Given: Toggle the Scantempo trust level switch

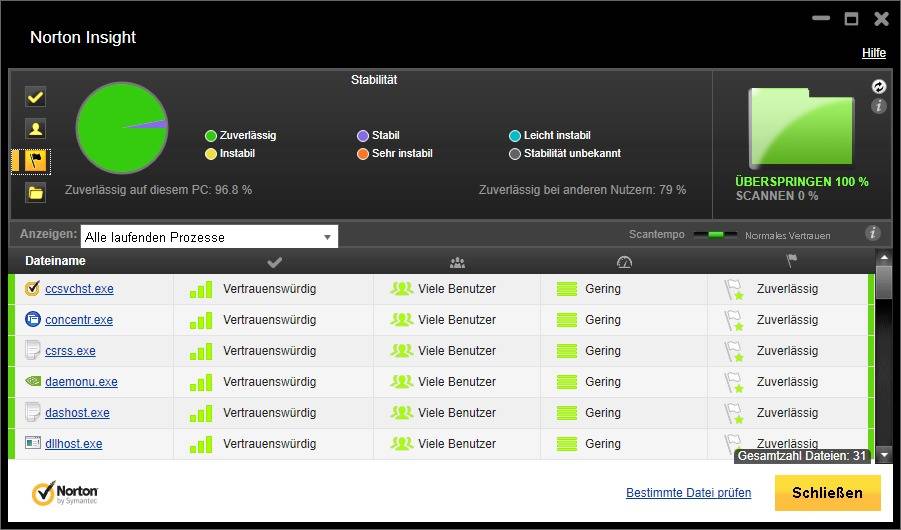Looking at the screenshot, I should click(x=715, y=235).
